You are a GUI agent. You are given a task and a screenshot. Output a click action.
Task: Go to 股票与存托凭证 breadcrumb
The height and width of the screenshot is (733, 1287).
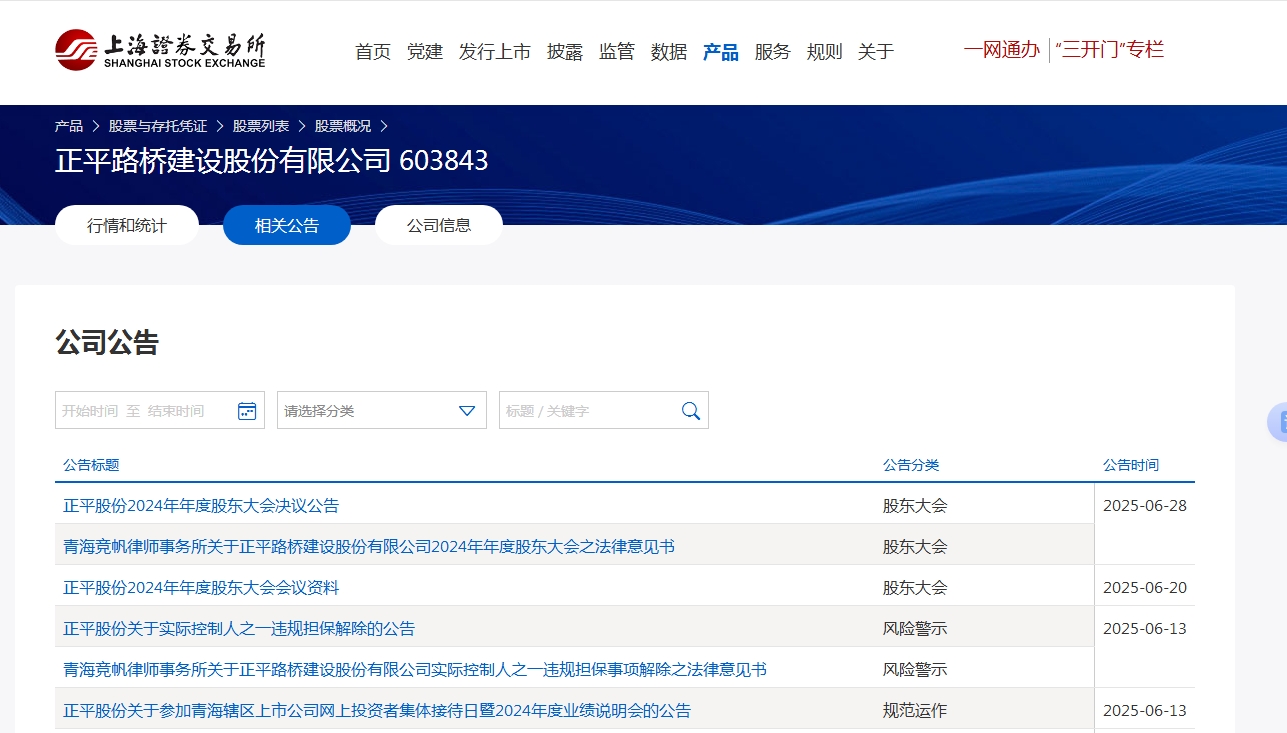158,126
